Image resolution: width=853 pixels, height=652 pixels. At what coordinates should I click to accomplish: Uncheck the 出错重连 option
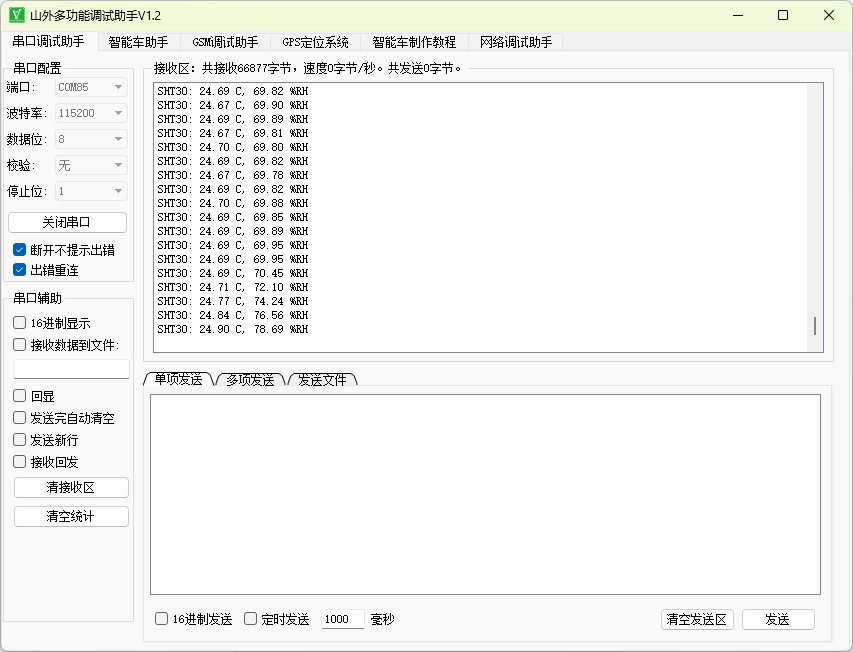tap(20, 270)
